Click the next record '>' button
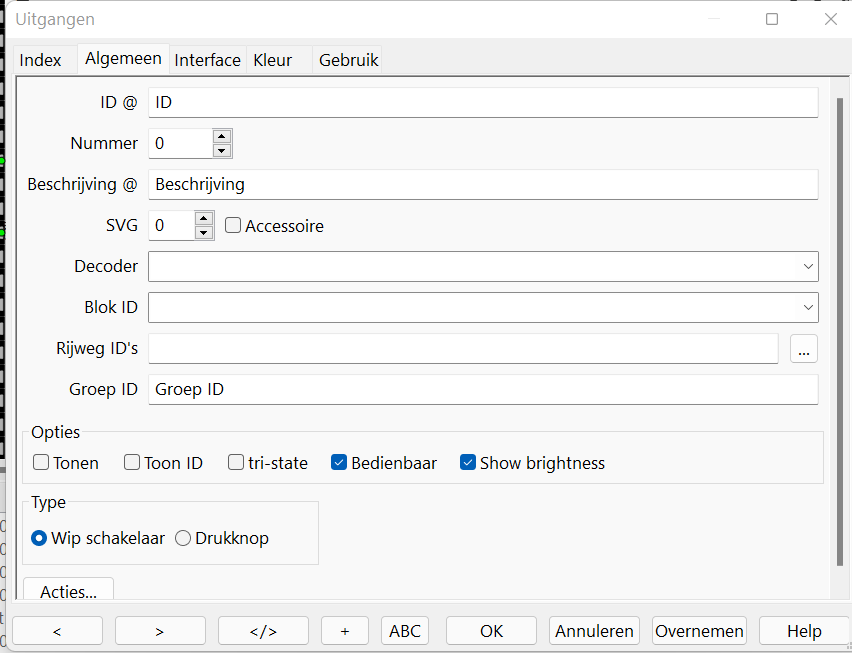 click(160, 631)
